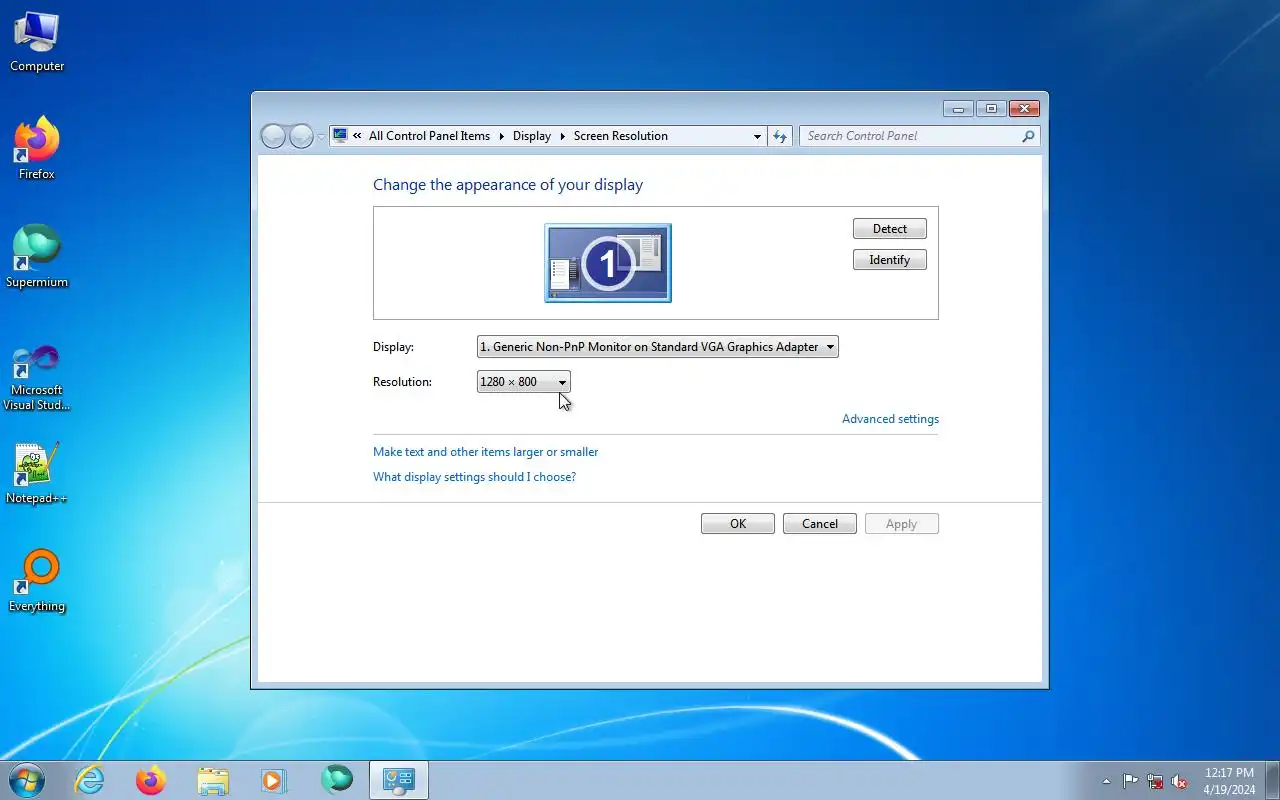Click Show Desktop strip in taskbar corner

(x=1273, y=781)
